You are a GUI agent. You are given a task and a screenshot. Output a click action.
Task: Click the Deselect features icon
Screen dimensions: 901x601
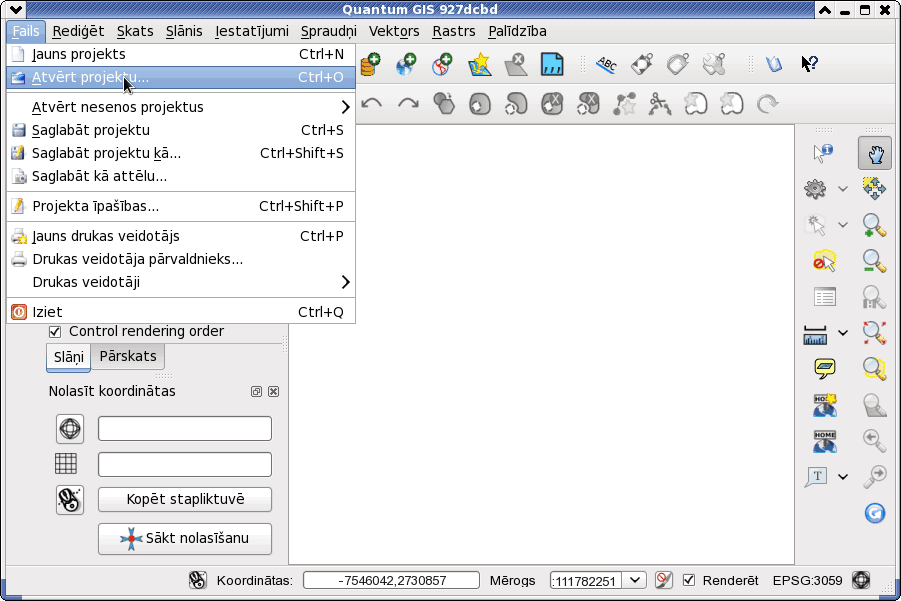pyautogui.click(x=825, y=261)
